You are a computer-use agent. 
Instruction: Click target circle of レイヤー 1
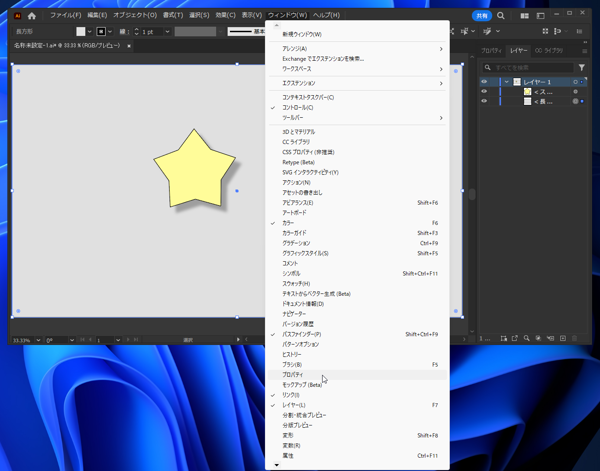point(575,82)
